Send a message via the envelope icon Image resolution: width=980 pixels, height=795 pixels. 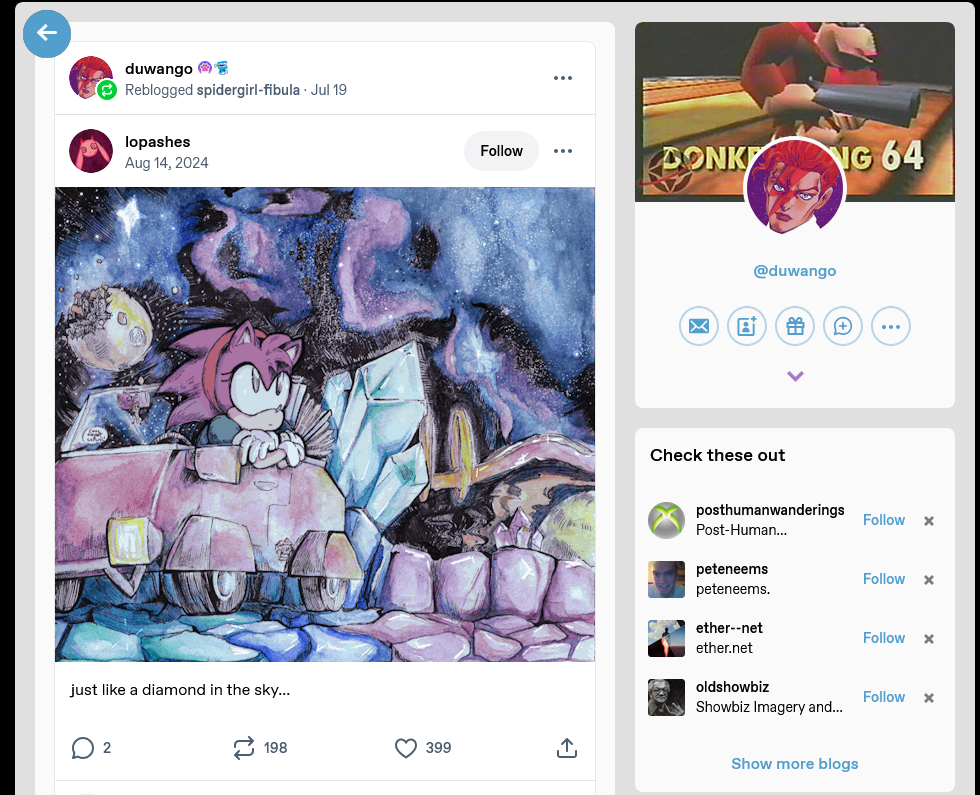[699, 326]
